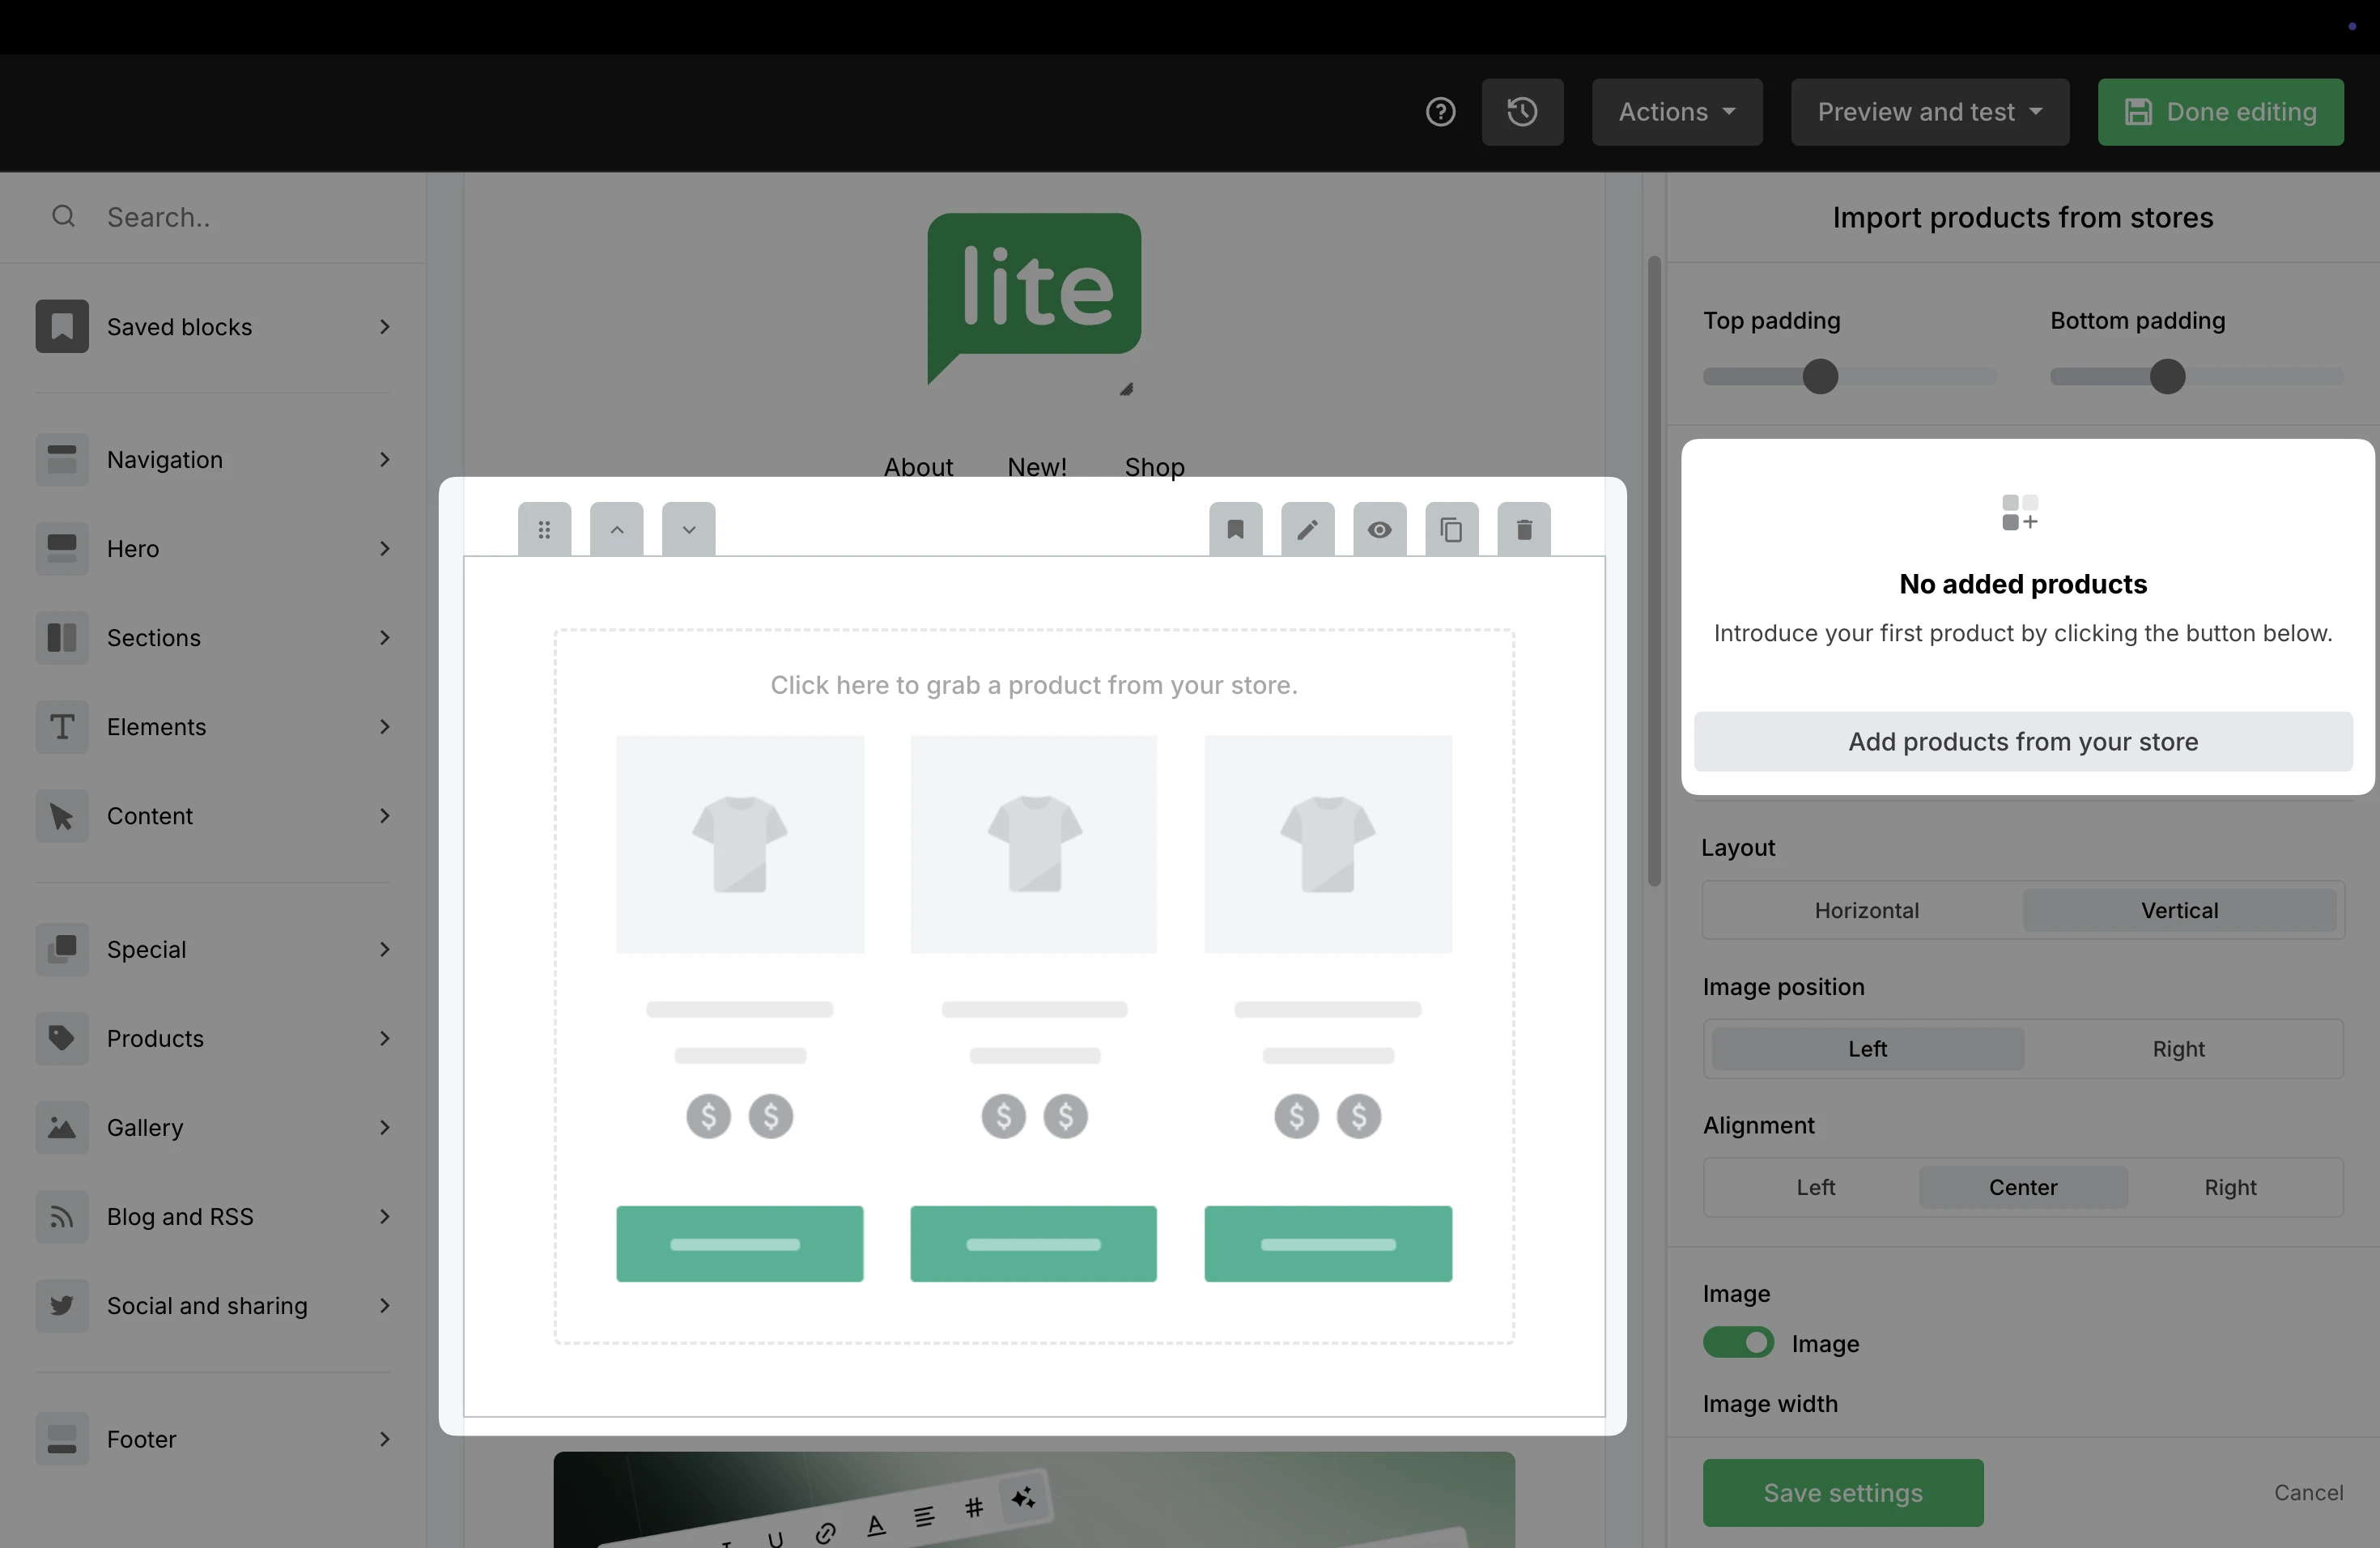Save block using the bookmark icon
The height and width of the screenshot is (1548, 2380).
[1235, 529]
